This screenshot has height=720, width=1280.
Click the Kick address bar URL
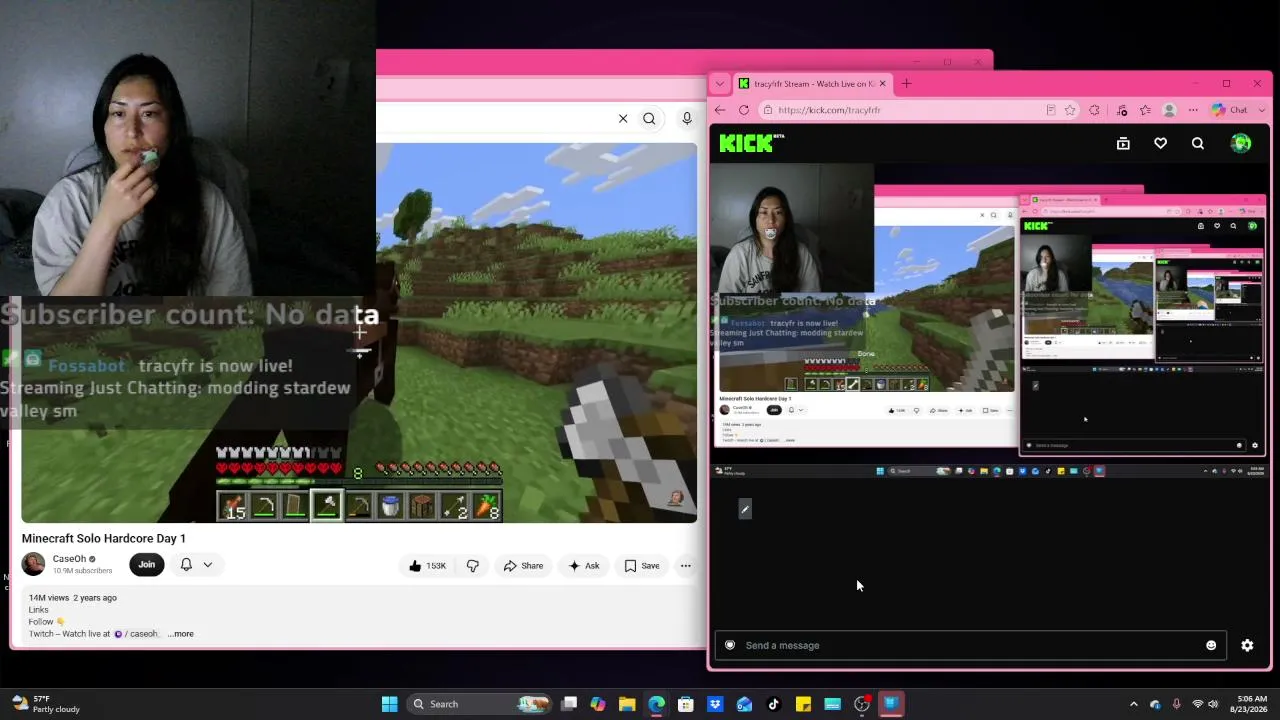click(x=829, y=110)
